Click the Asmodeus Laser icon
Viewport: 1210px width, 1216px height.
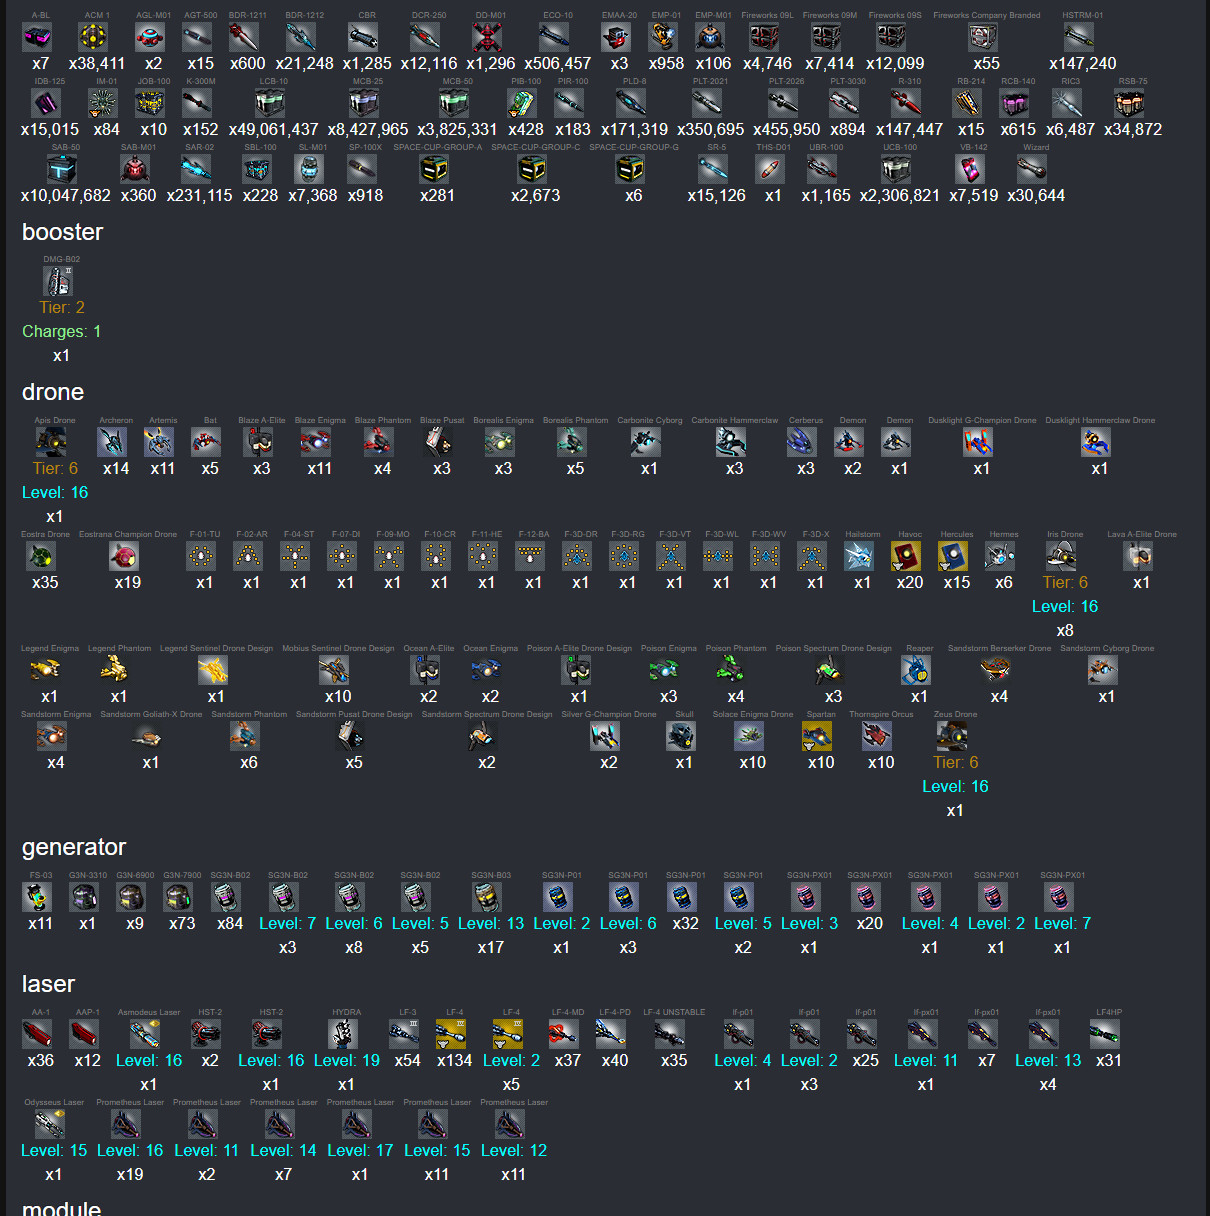click(145, 1034)
